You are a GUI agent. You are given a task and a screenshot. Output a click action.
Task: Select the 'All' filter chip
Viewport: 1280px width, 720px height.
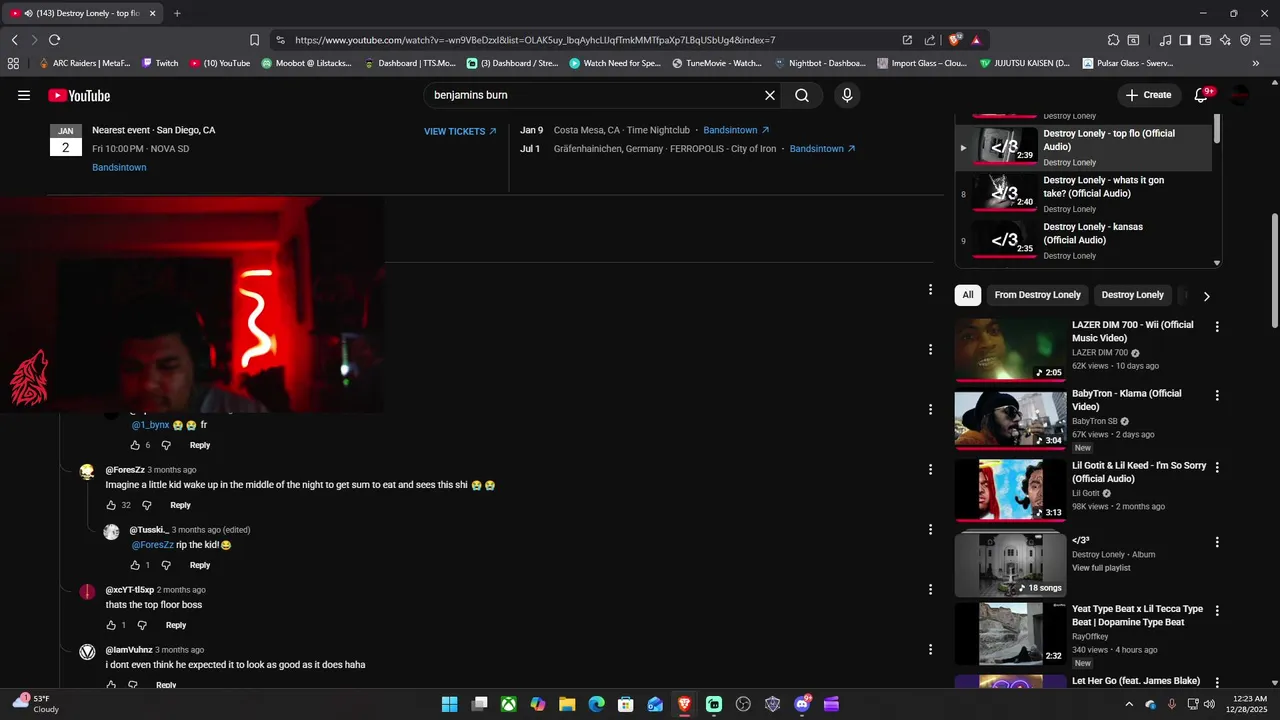(x=968, y=295)
